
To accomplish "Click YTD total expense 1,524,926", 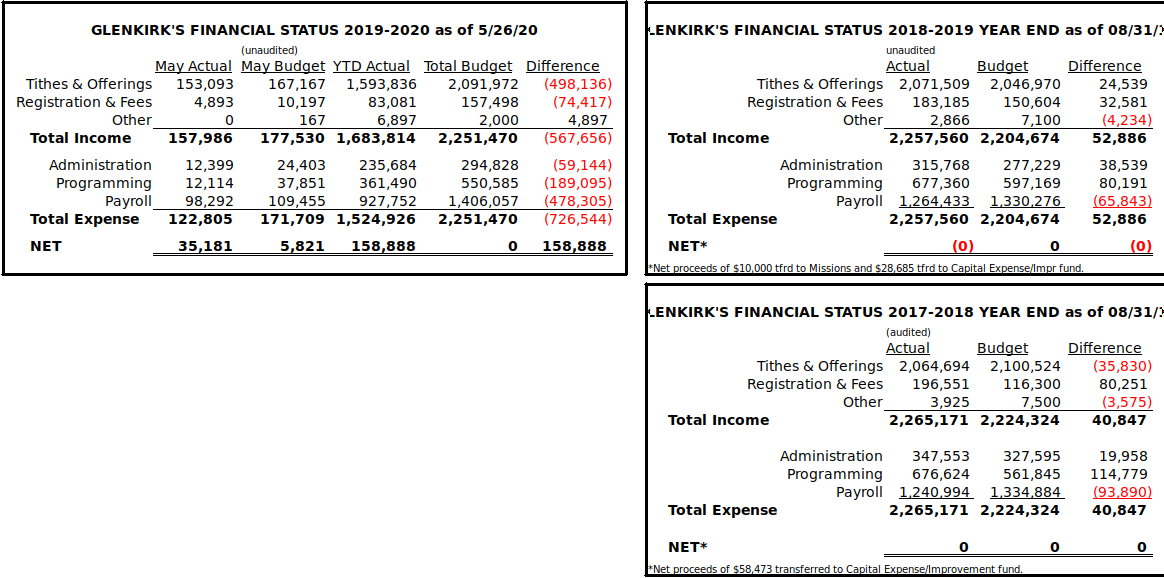I will tap(376, 219).
